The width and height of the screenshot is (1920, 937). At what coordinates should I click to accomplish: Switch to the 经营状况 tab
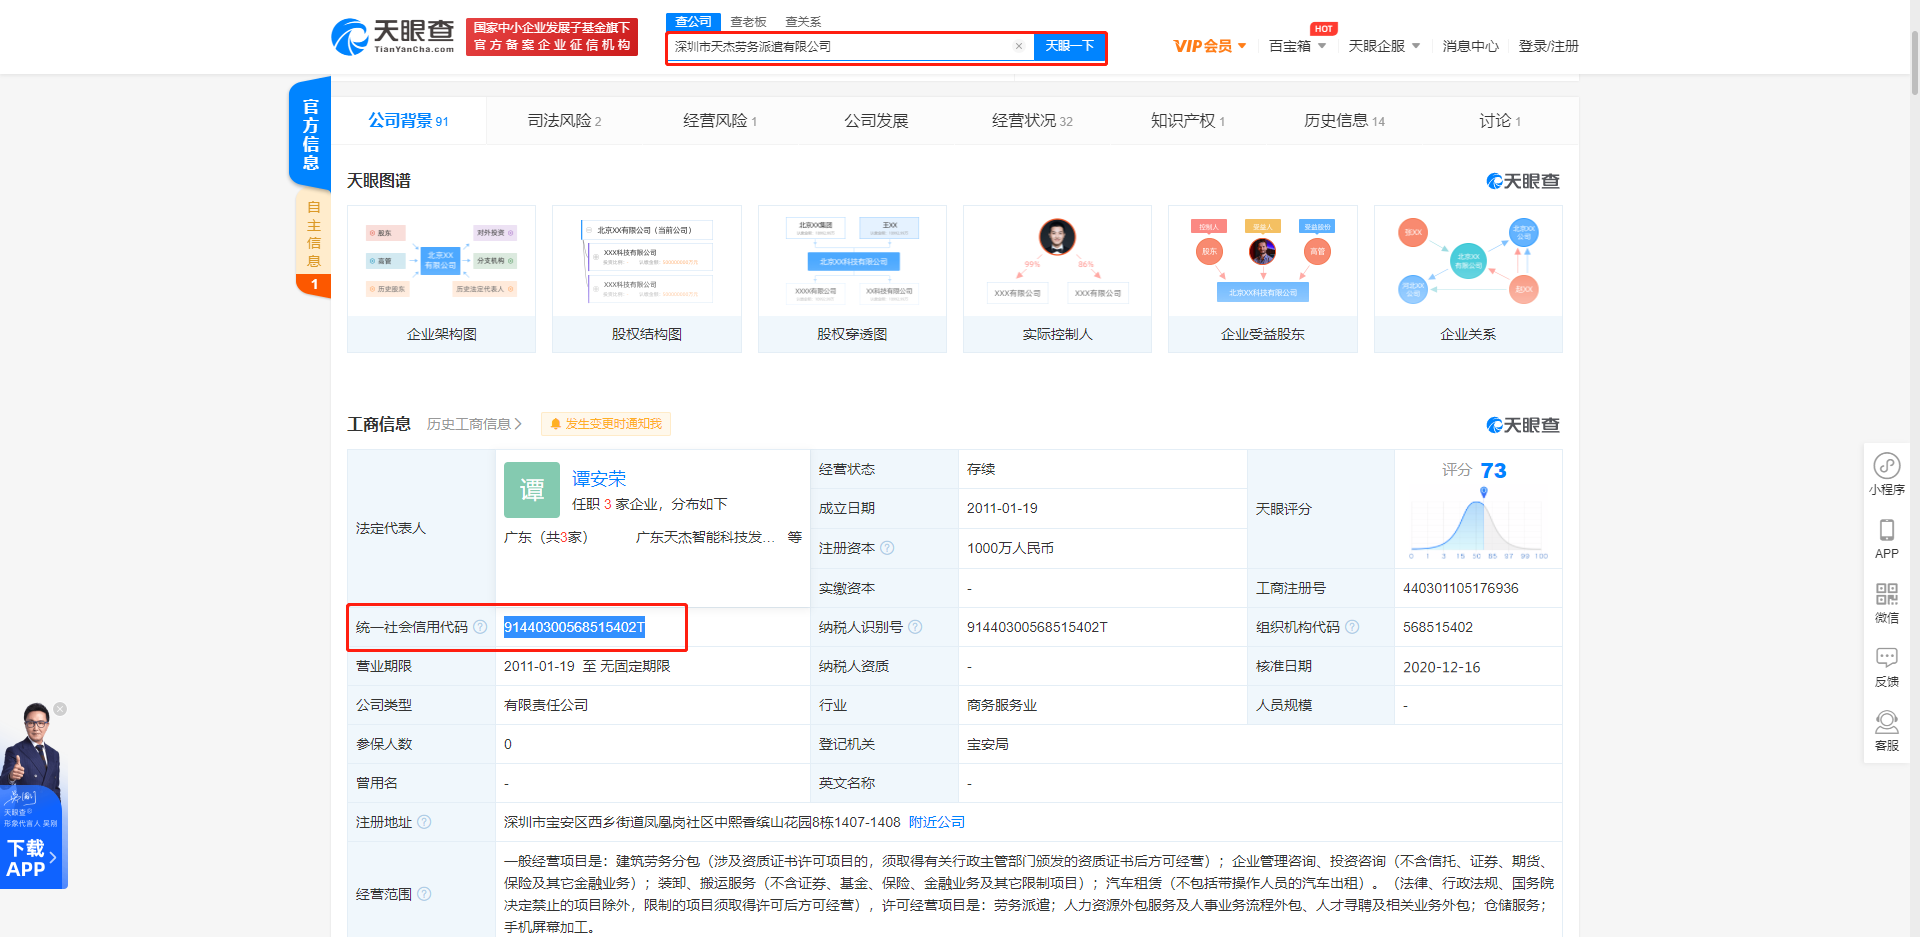click(x=1032, y=121)
